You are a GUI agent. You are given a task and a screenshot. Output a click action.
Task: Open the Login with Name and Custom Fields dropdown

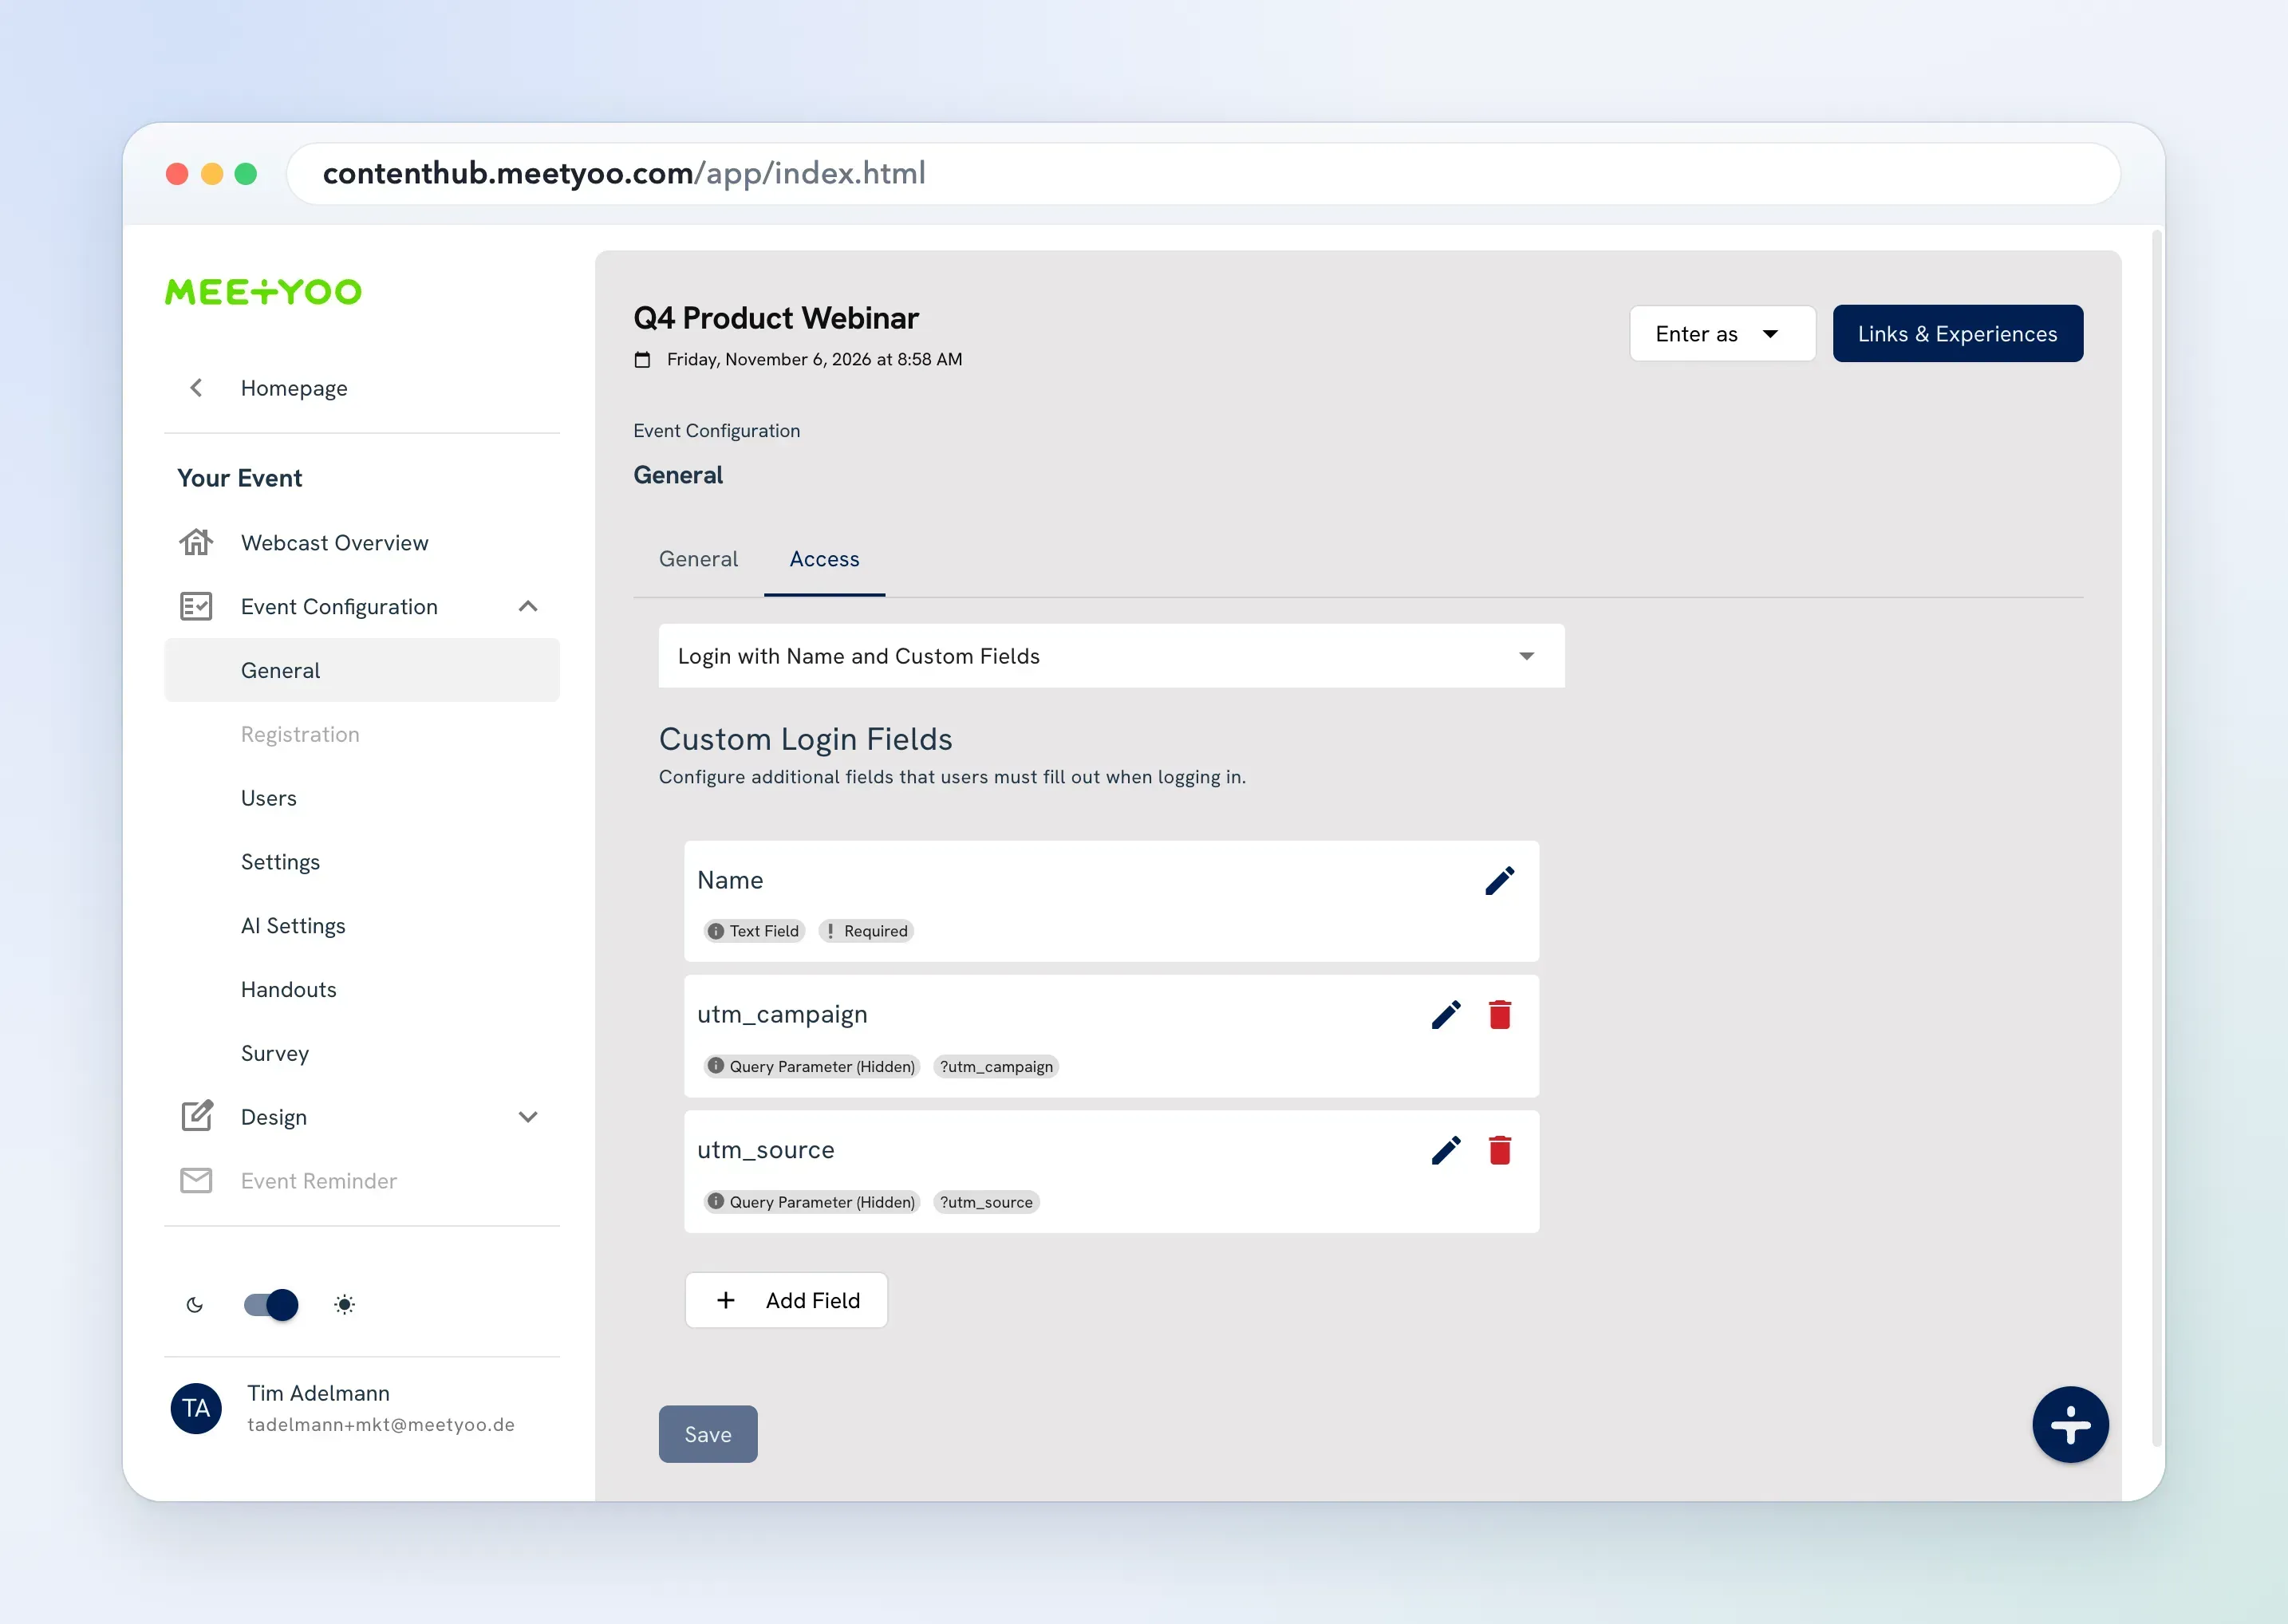tap(1111, 656)
